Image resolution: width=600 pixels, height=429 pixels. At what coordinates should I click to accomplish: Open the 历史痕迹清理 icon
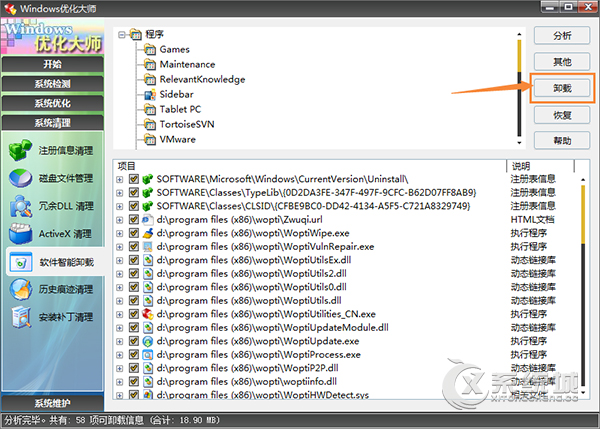coord(21,289)
